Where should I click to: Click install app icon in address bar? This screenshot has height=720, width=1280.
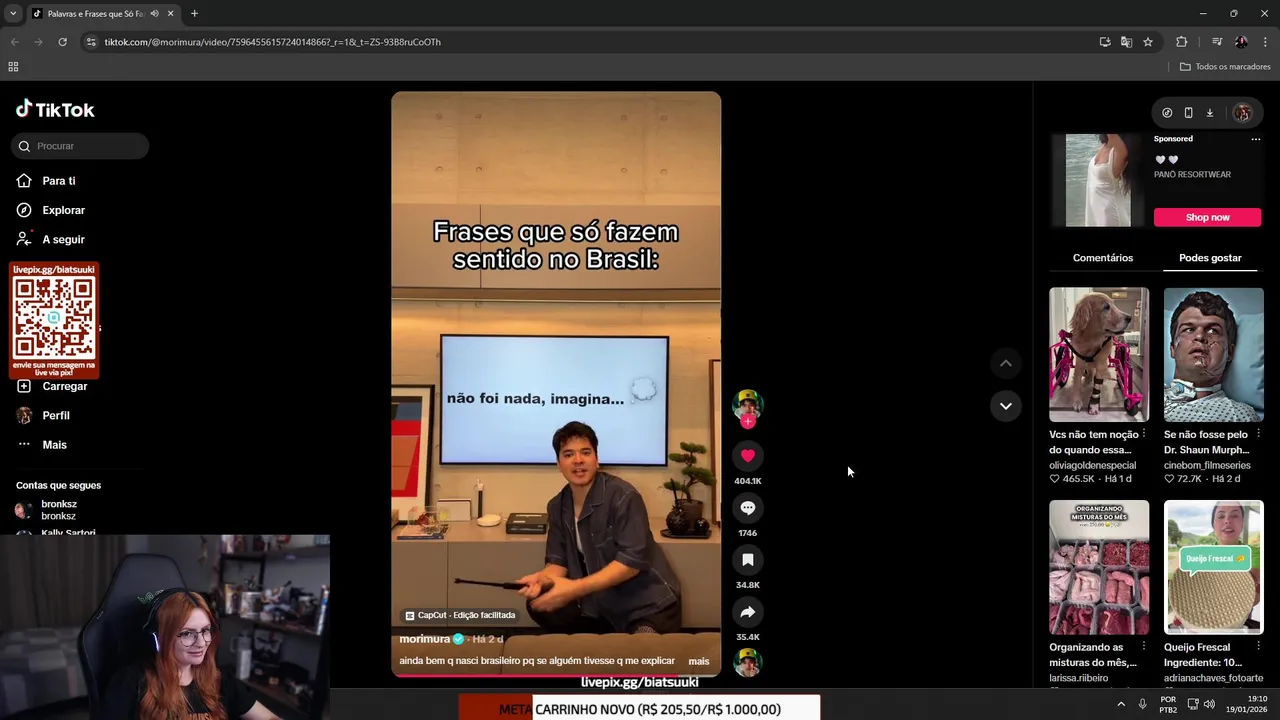[1104, 42]
